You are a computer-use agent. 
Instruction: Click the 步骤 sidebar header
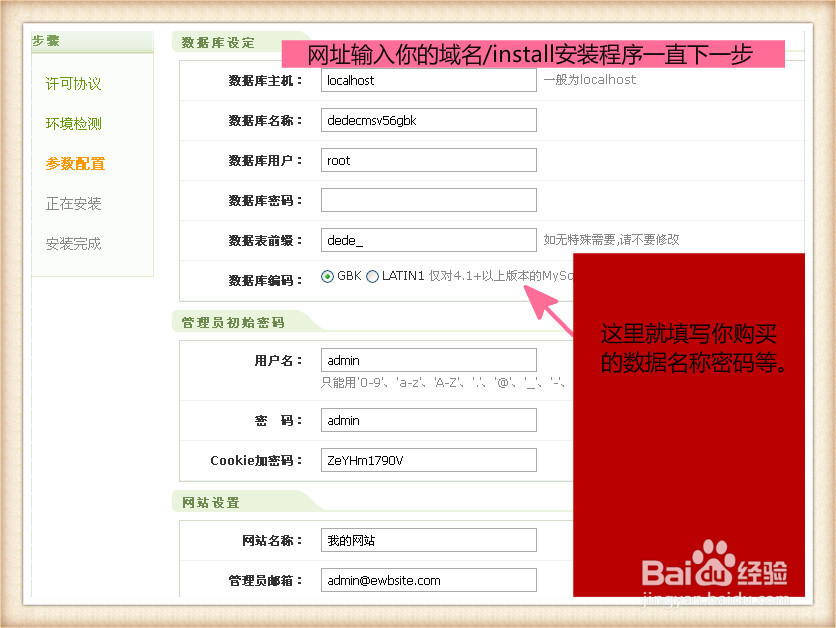[x=46, y=41]
